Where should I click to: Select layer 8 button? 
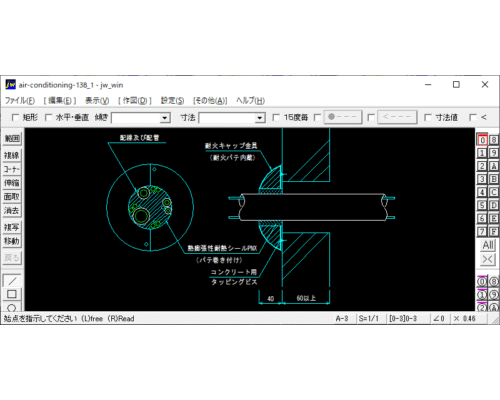click(494, 140)
